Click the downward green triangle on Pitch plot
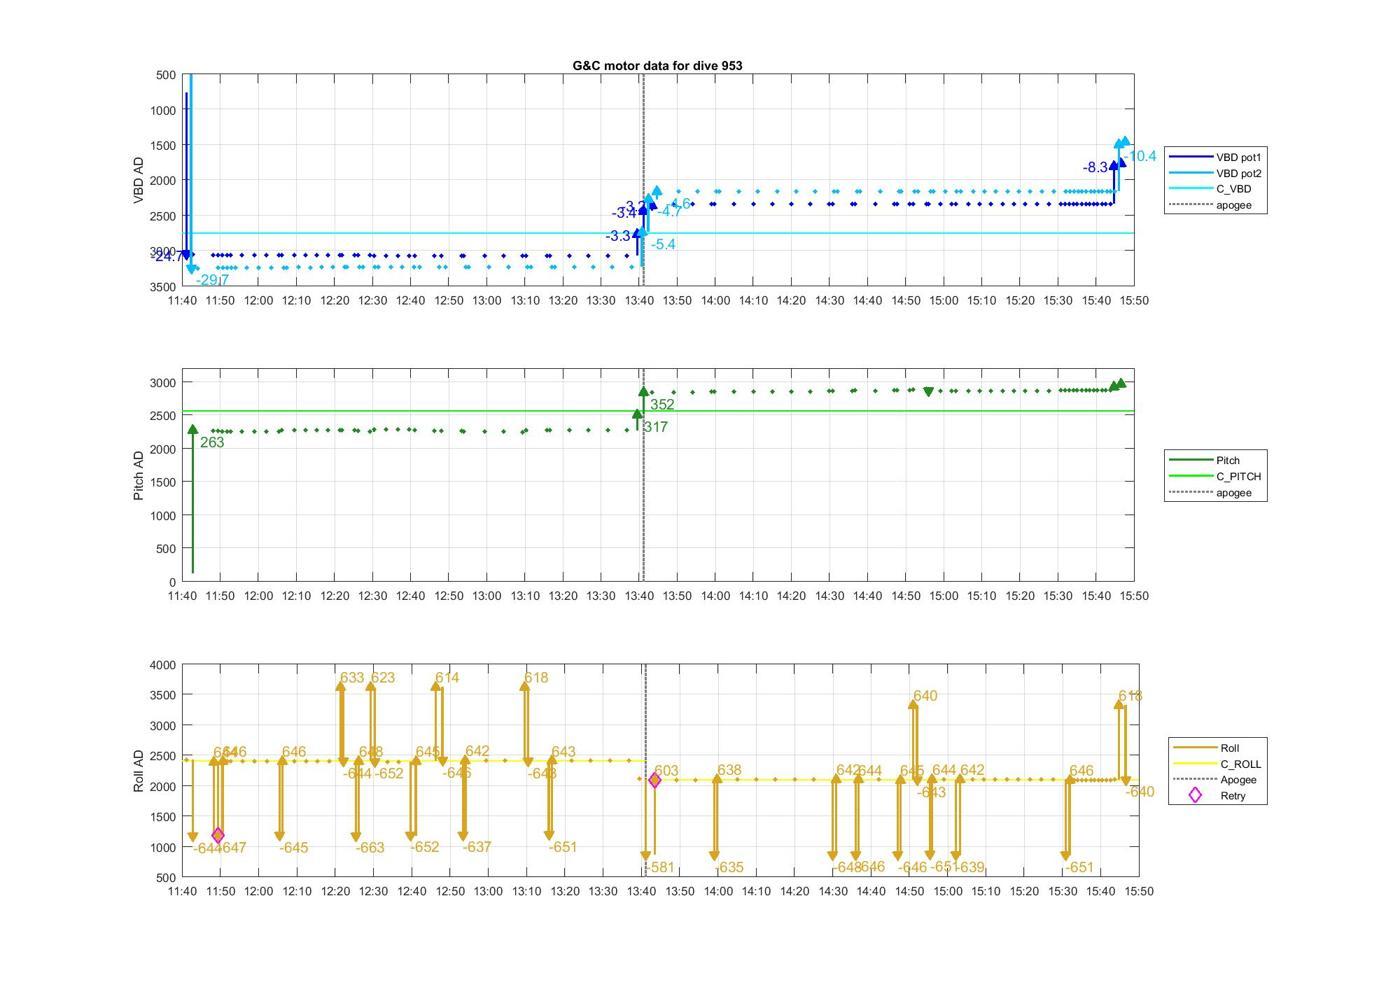The height and width of the screenshot is (986, 1400). coord(929,392)
